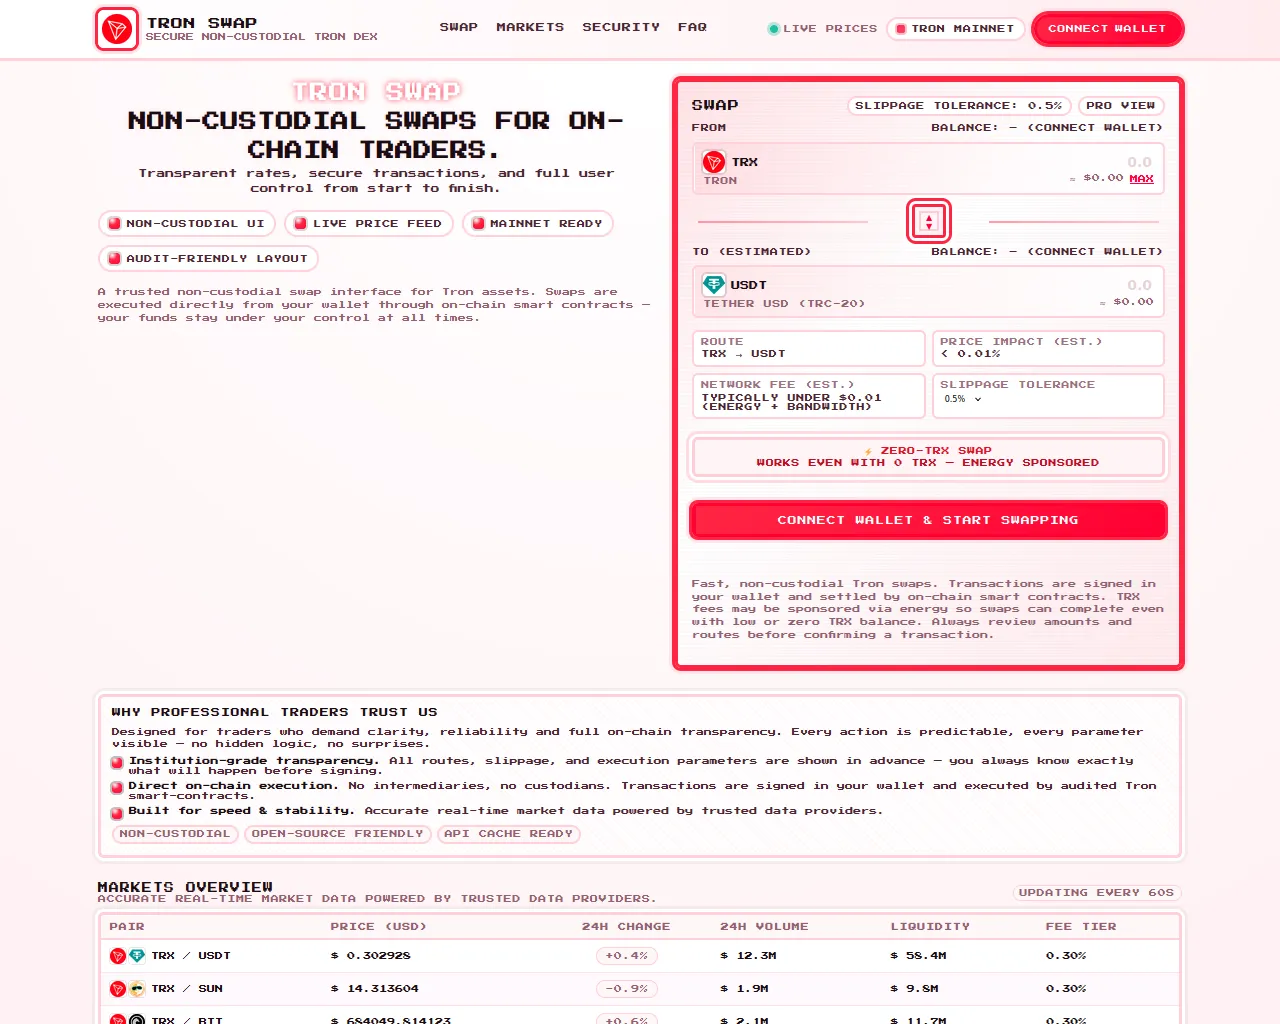Click the USDT icon in the TRX / USDT market row
Screen dimensions: 1280x1024
pyautogui.click(x=137, y=956)
